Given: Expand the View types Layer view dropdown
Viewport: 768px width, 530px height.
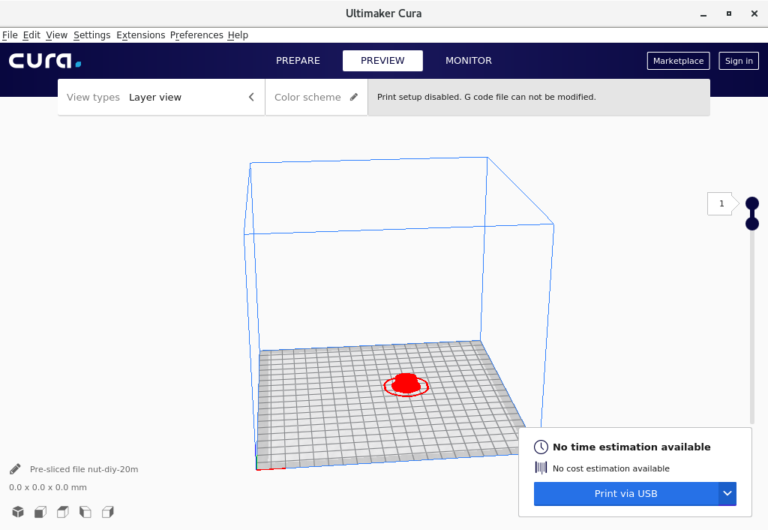Looking at the screenshot, I should 160,98.
